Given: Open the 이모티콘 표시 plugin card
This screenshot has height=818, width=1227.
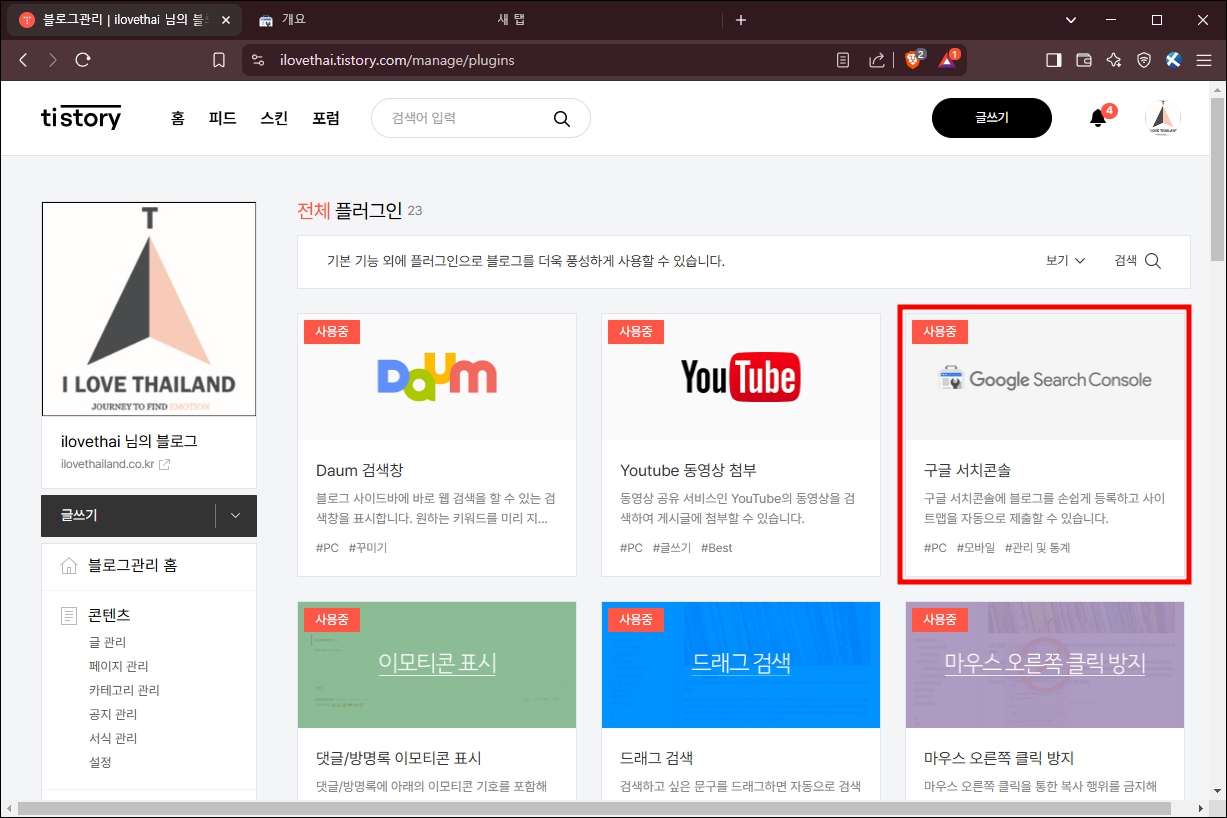Looking at the screenshot, I should tap(437, 701).
